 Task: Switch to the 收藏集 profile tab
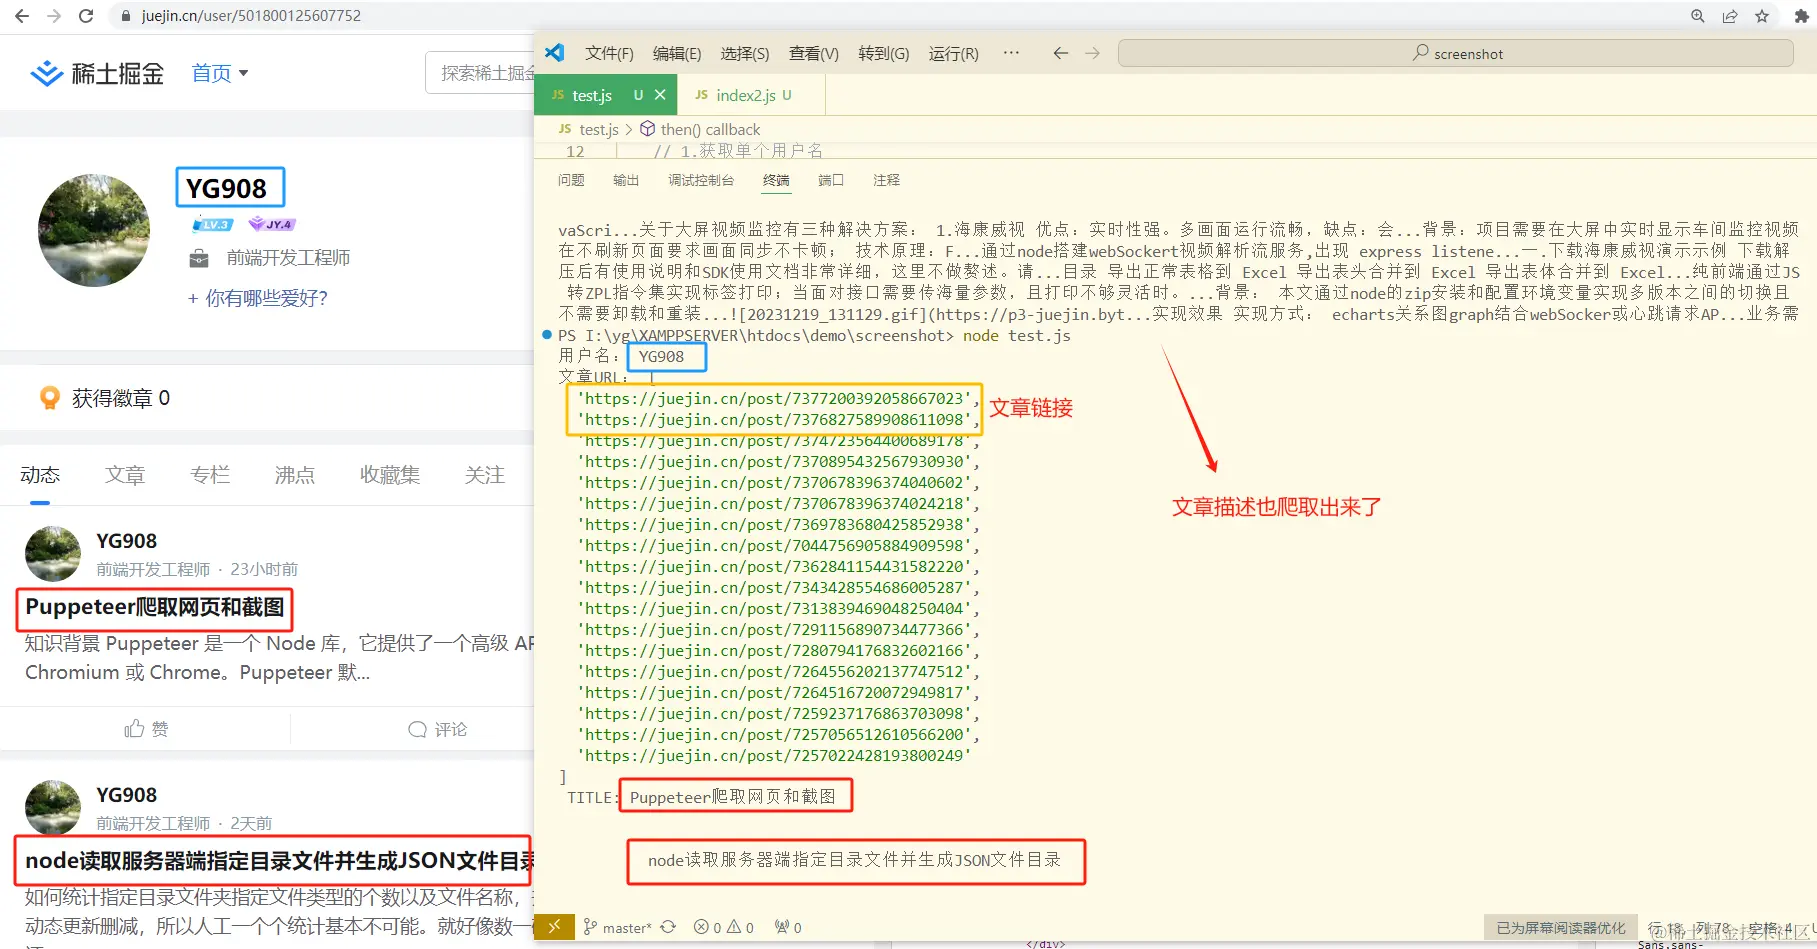390,475
